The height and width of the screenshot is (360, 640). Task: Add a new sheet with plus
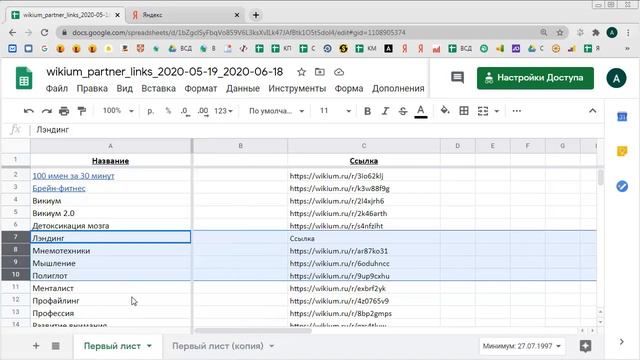point(36,346)
